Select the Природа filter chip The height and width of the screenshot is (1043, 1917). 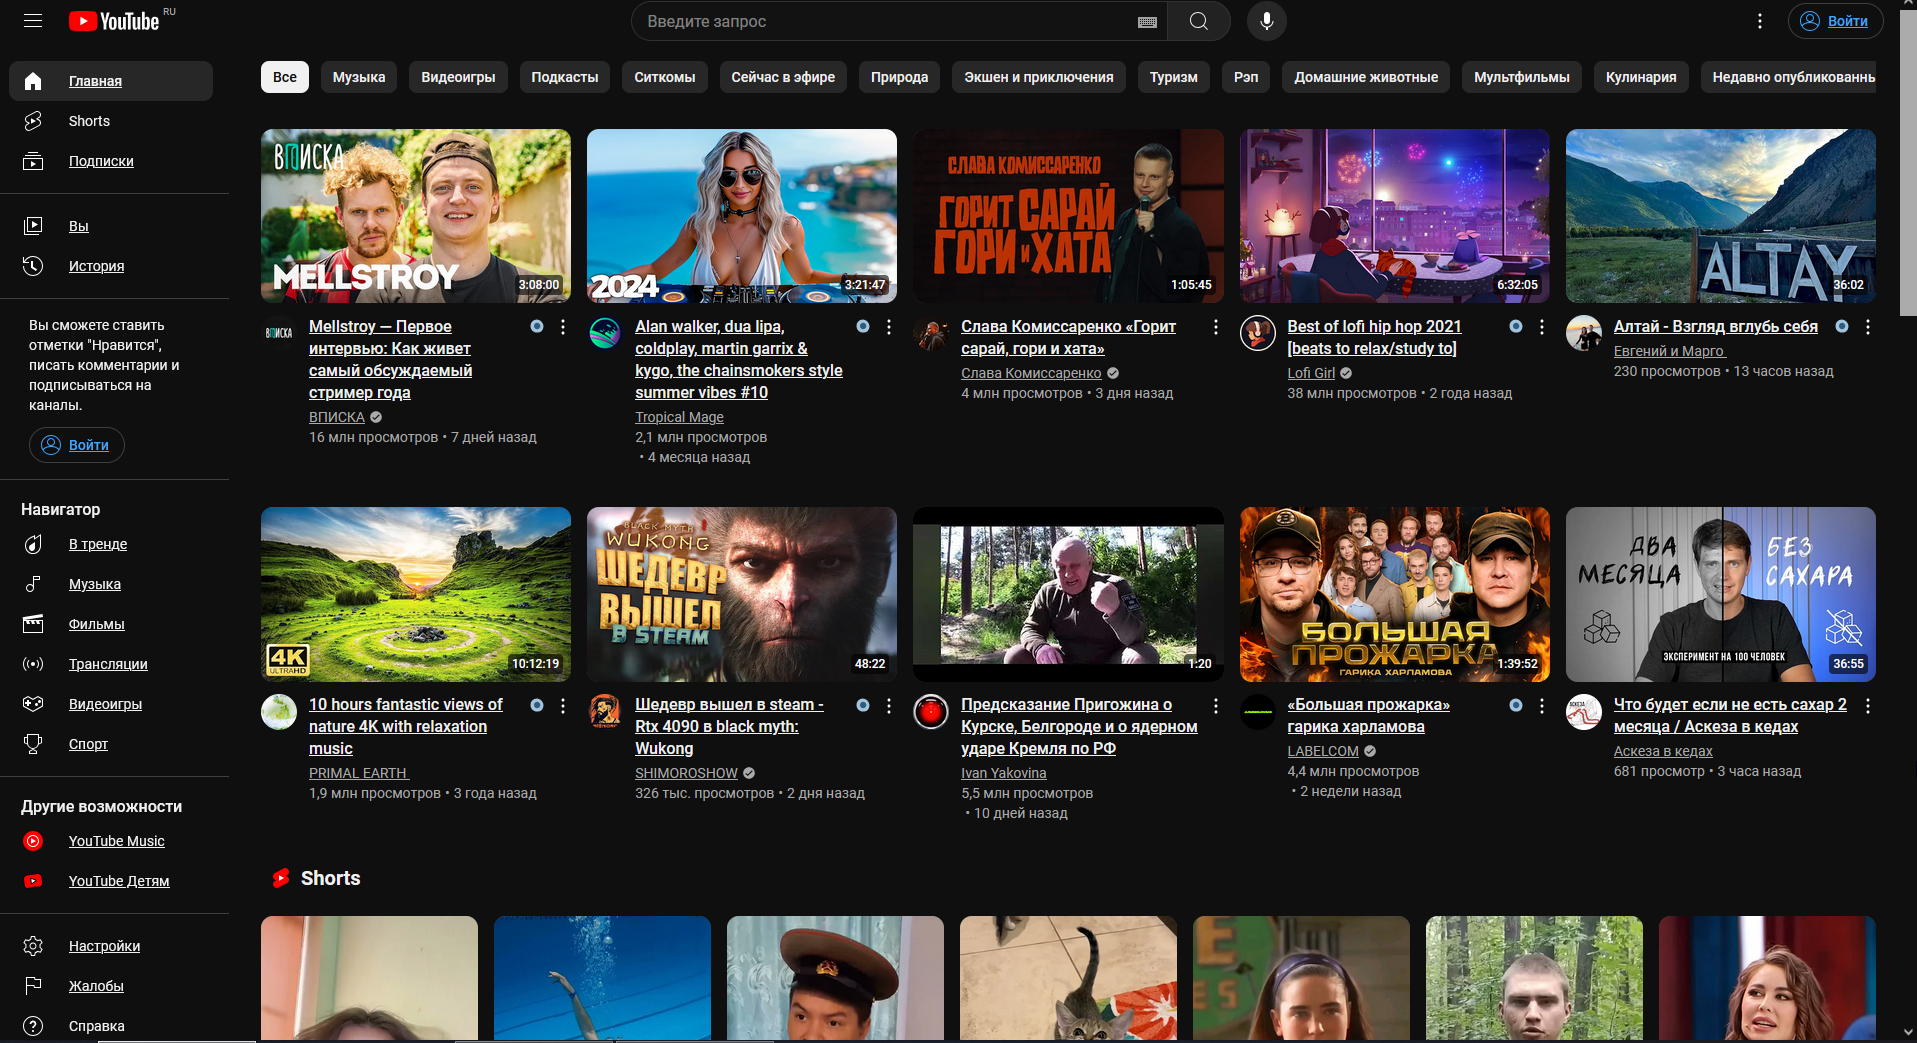(x=899, y=77)
